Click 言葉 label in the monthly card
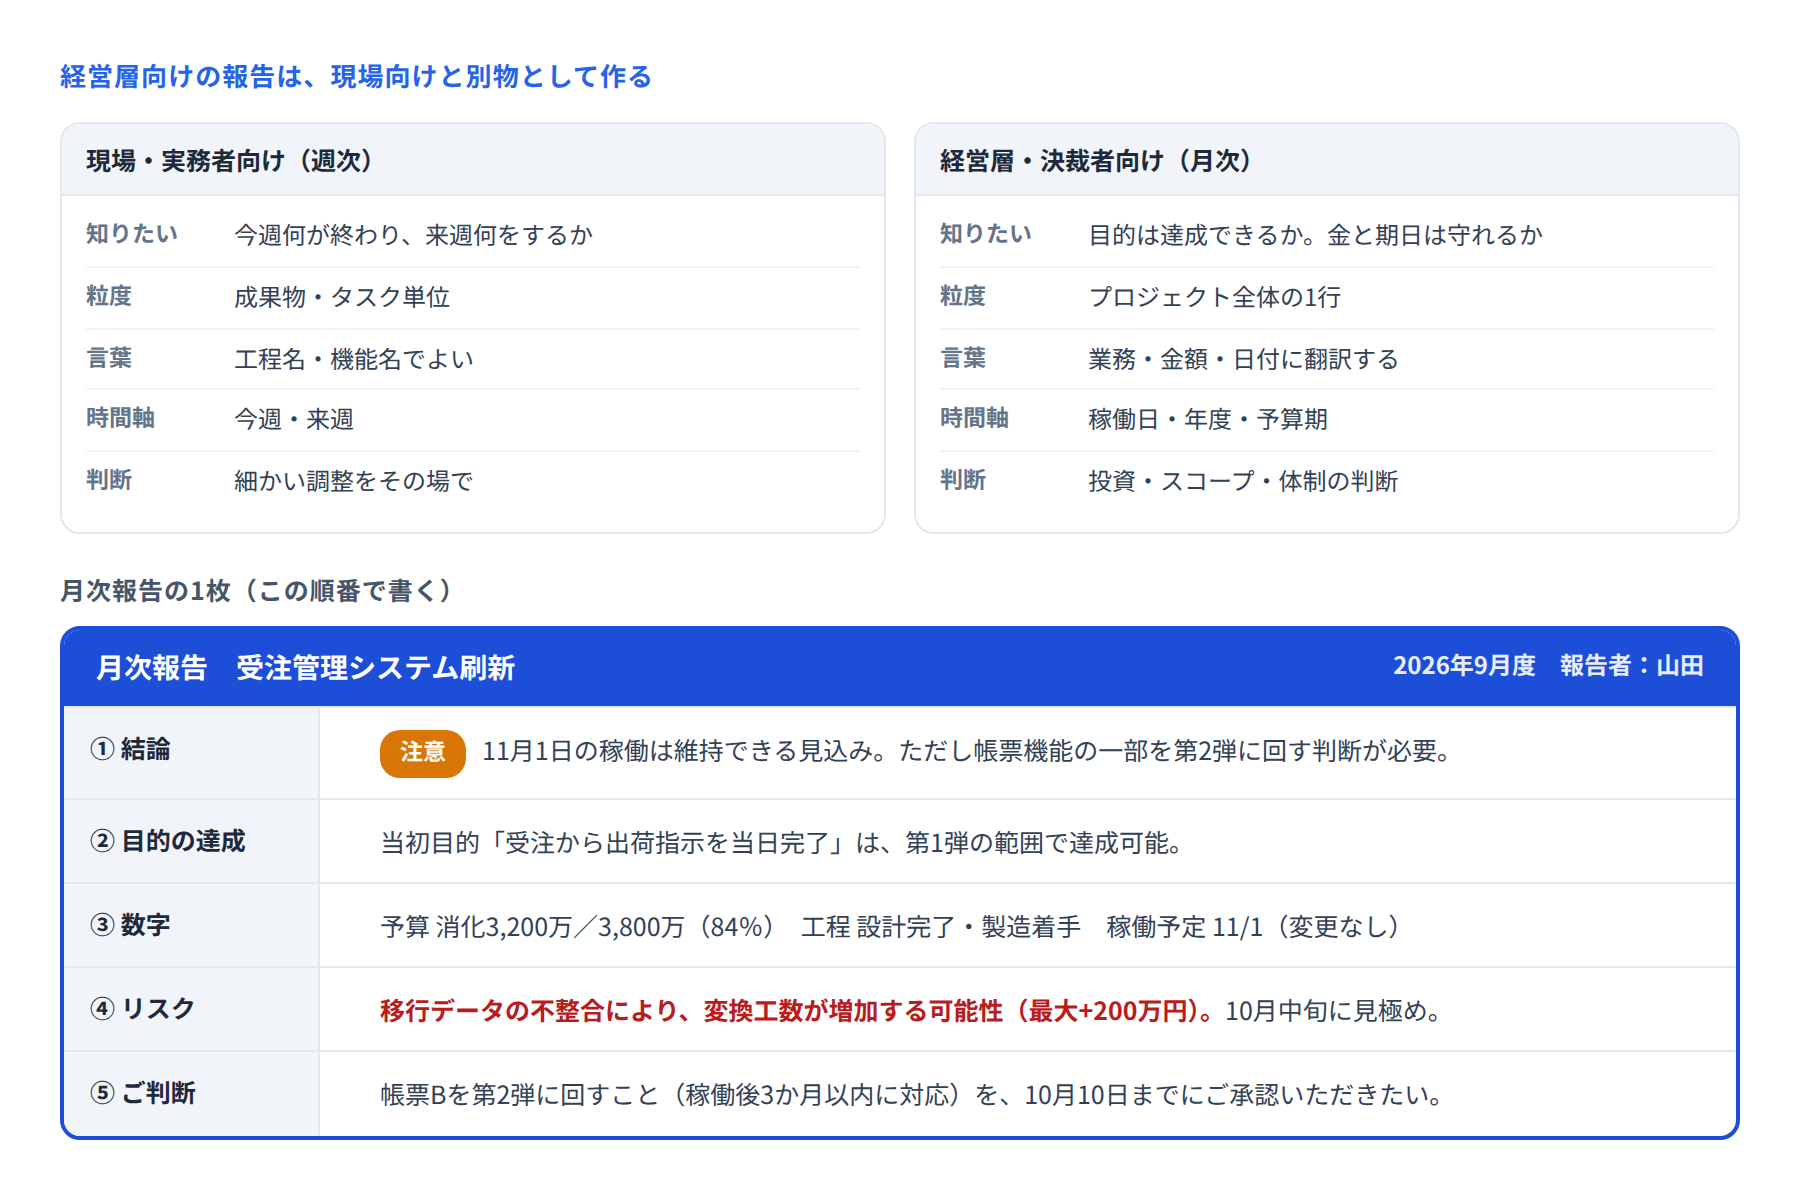This screenshot has width=1800, height=1200. pos(963,358)
